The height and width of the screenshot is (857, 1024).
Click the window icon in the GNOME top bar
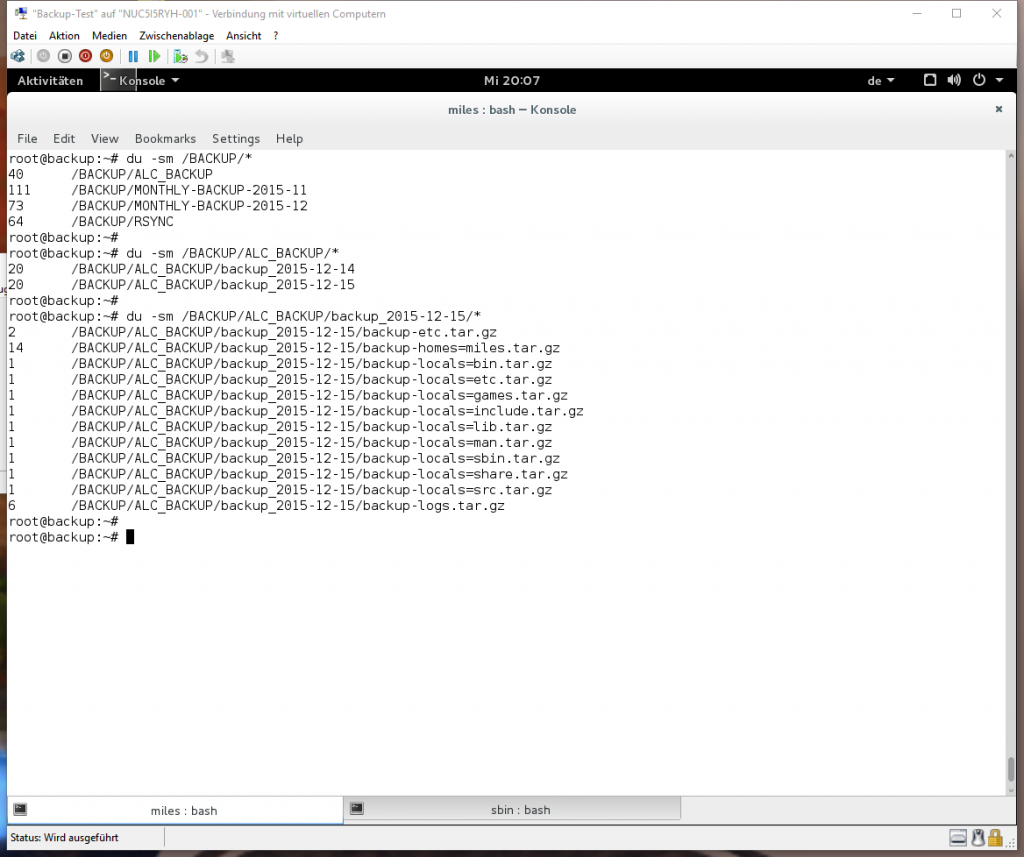930,80
